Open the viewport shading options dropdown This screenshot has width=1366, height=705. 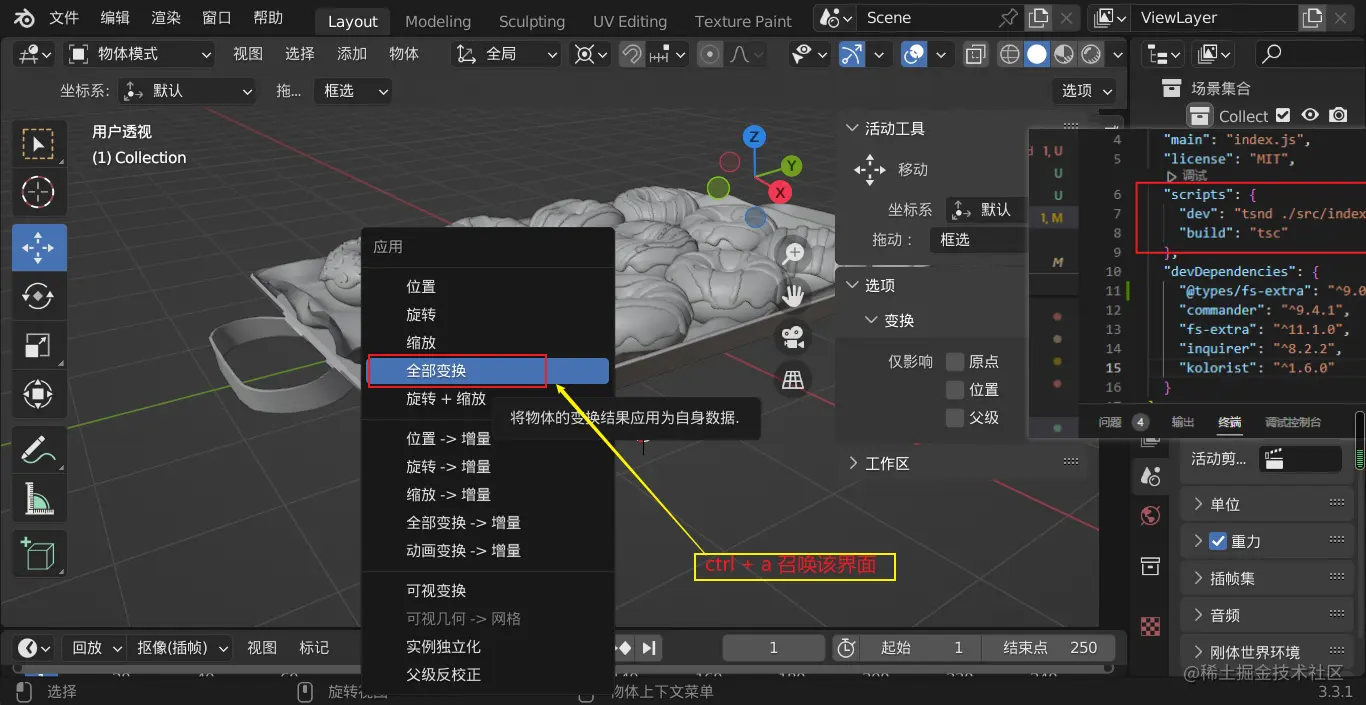click(1118, 54)
